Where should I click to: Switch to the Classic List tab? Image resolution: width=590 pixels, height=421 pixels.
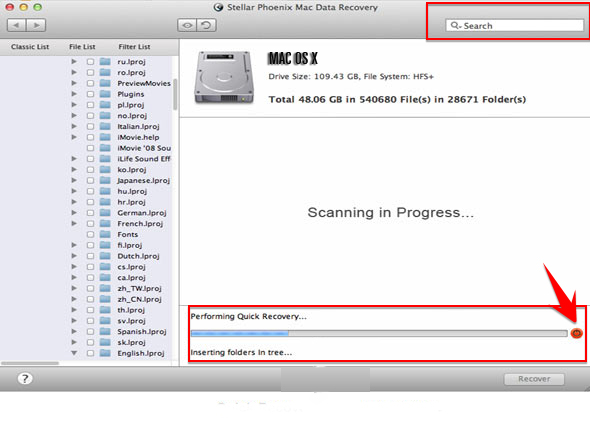coord(30,47)
